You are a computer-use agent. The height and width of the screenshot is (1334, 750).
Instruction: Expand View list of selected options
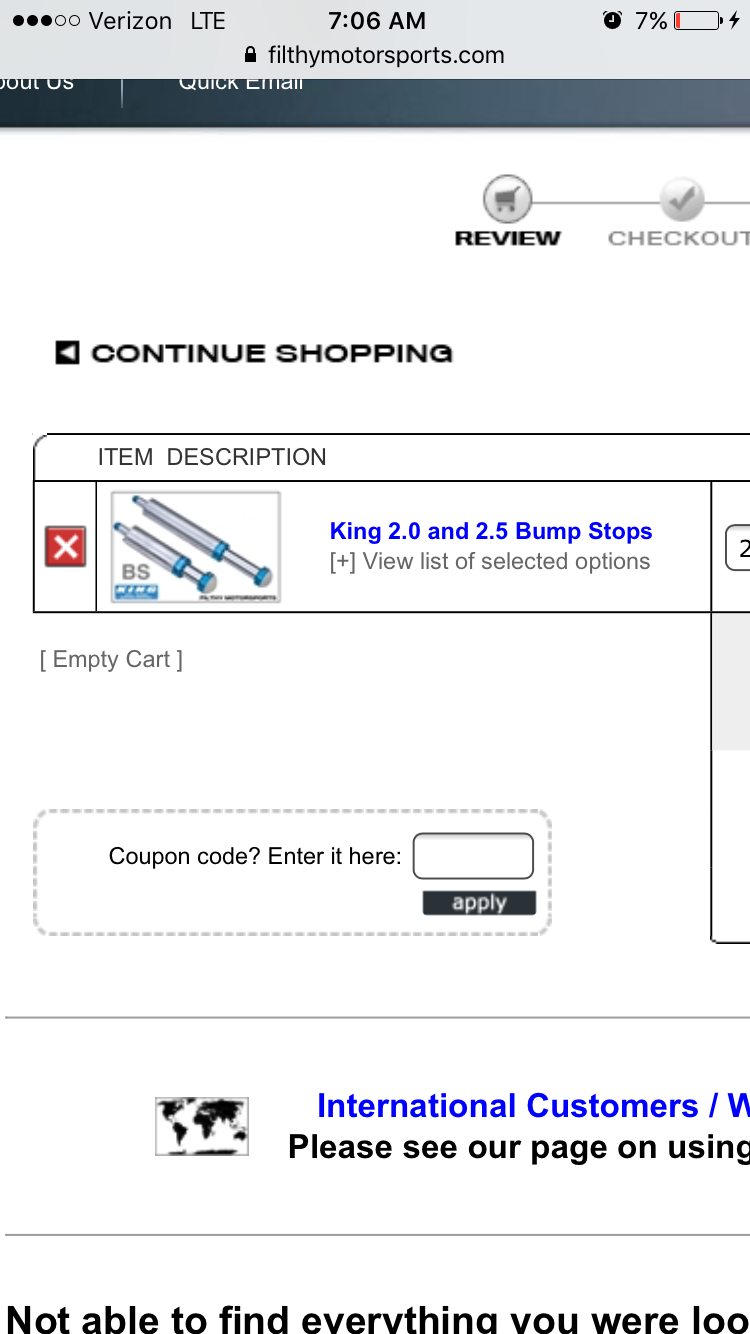pos(490,562)
